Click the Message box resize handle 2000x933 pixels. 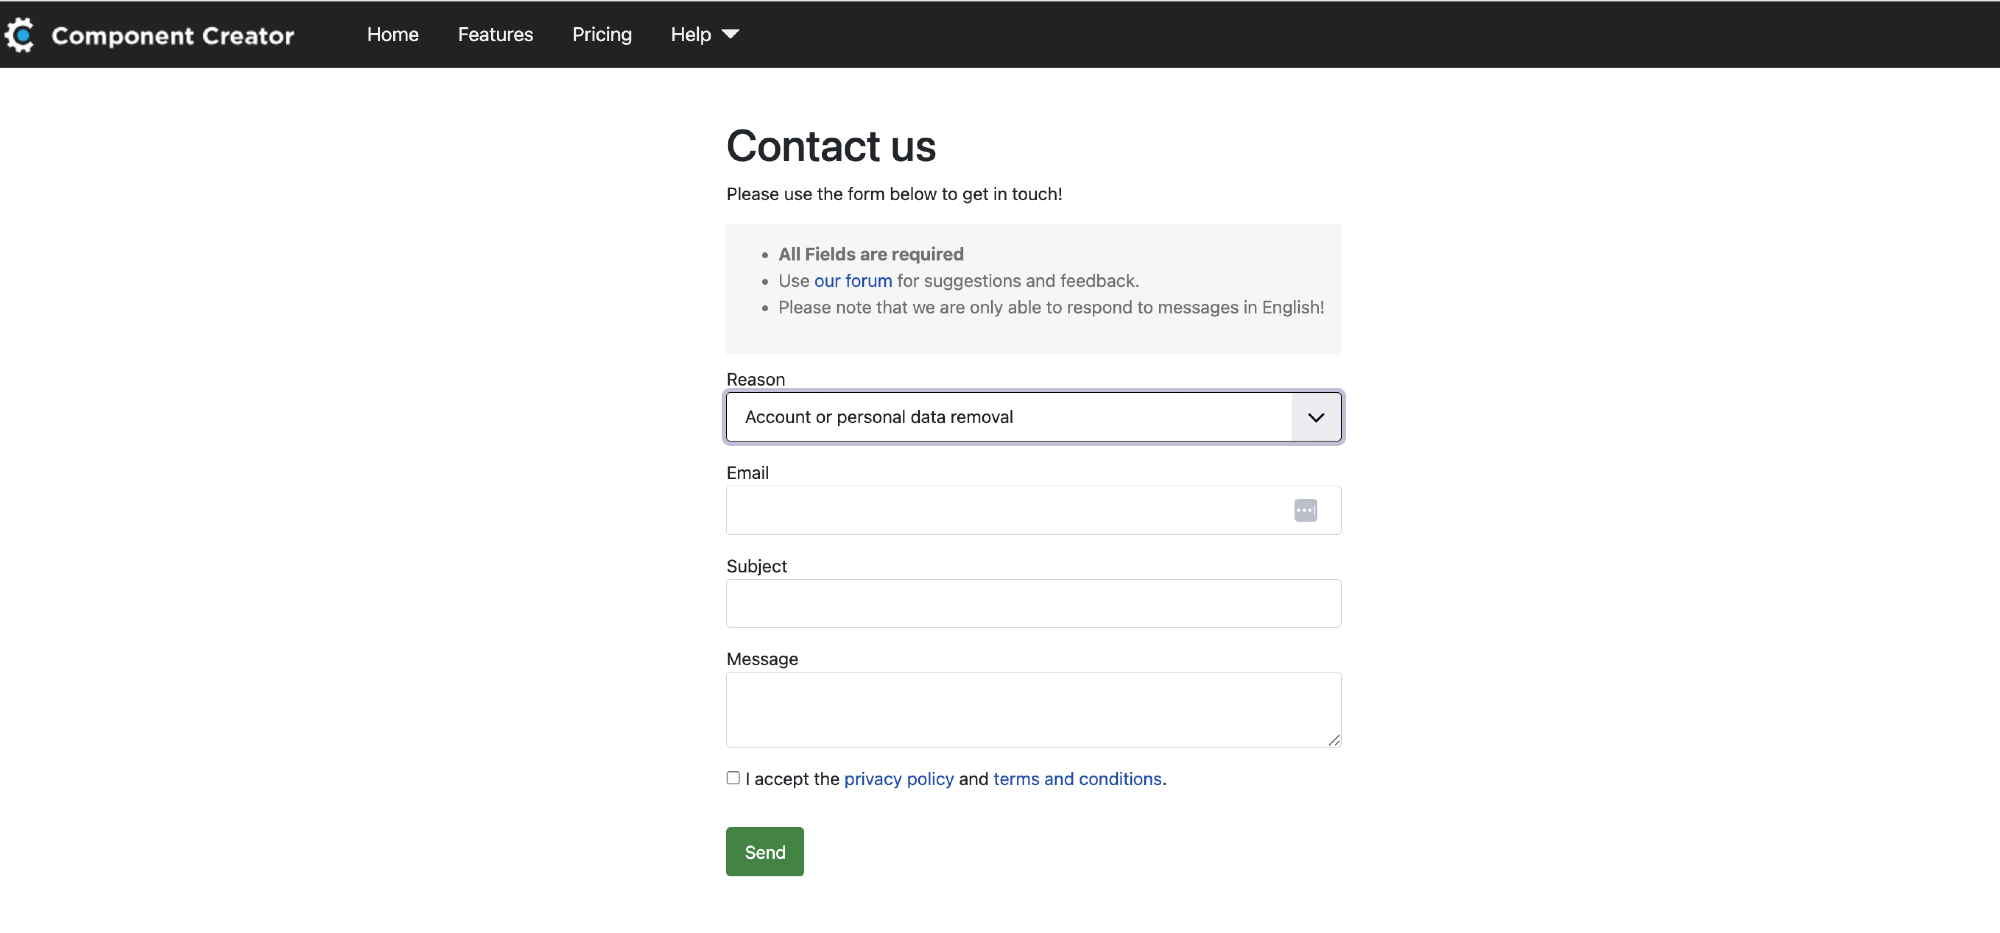click(1334, 740)
